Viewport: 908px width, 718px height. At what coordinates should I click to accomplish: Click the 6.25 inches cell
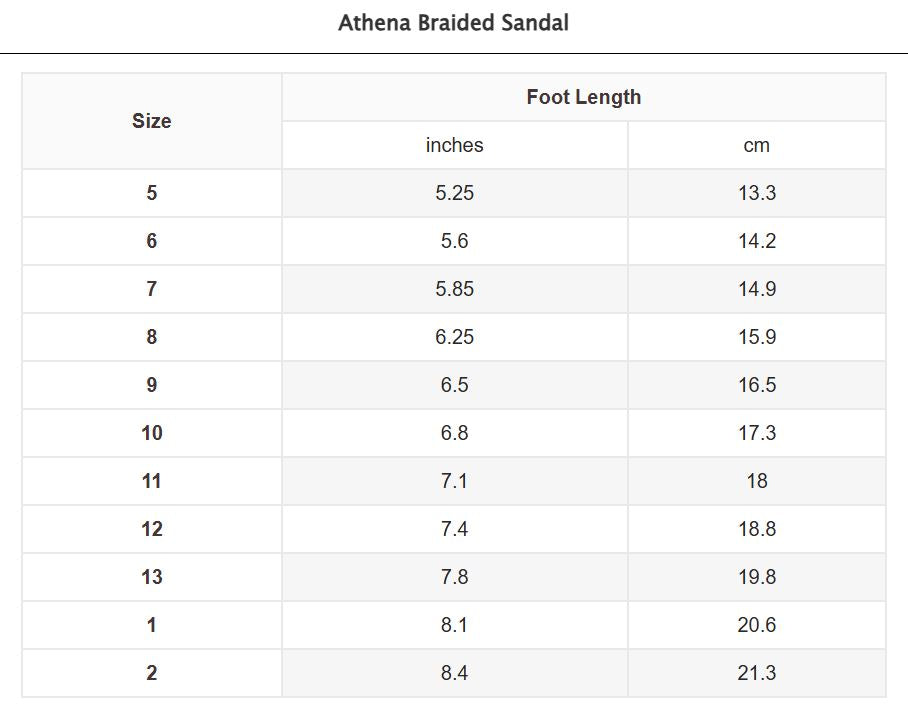coord(454,337)
